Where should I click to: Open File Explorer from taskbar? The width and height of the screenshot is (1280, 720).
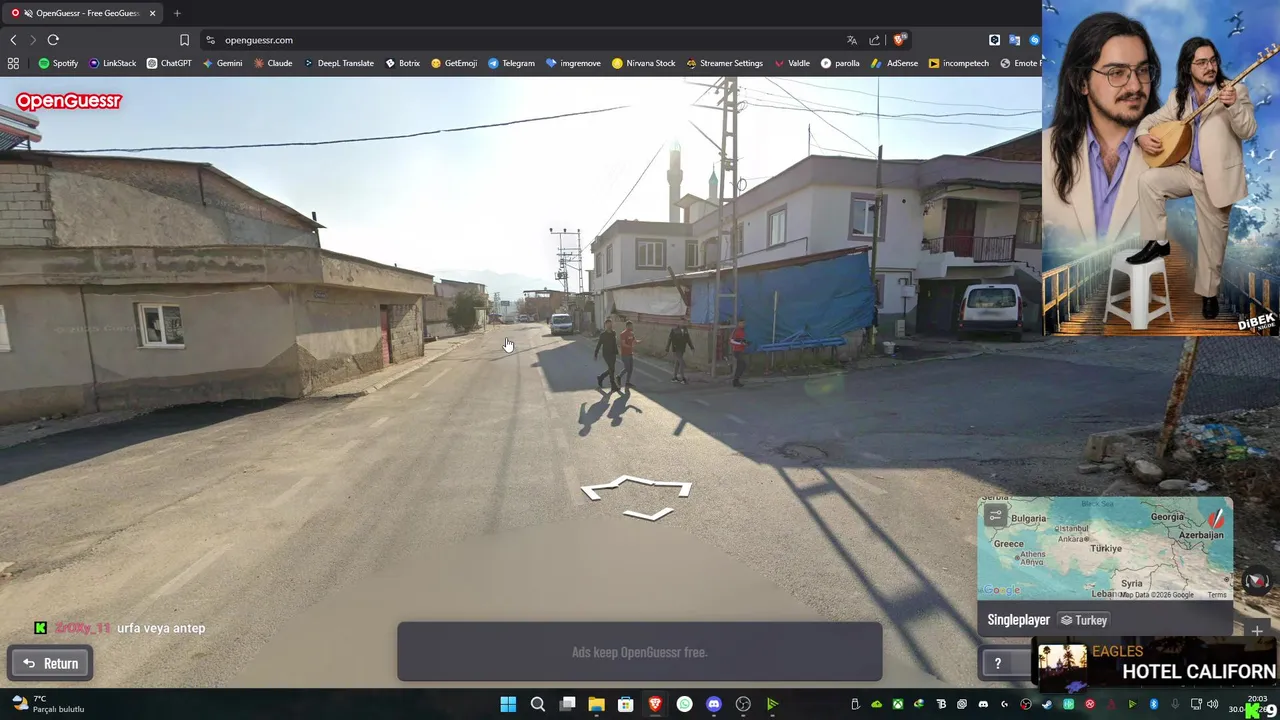tap(596, 704)
